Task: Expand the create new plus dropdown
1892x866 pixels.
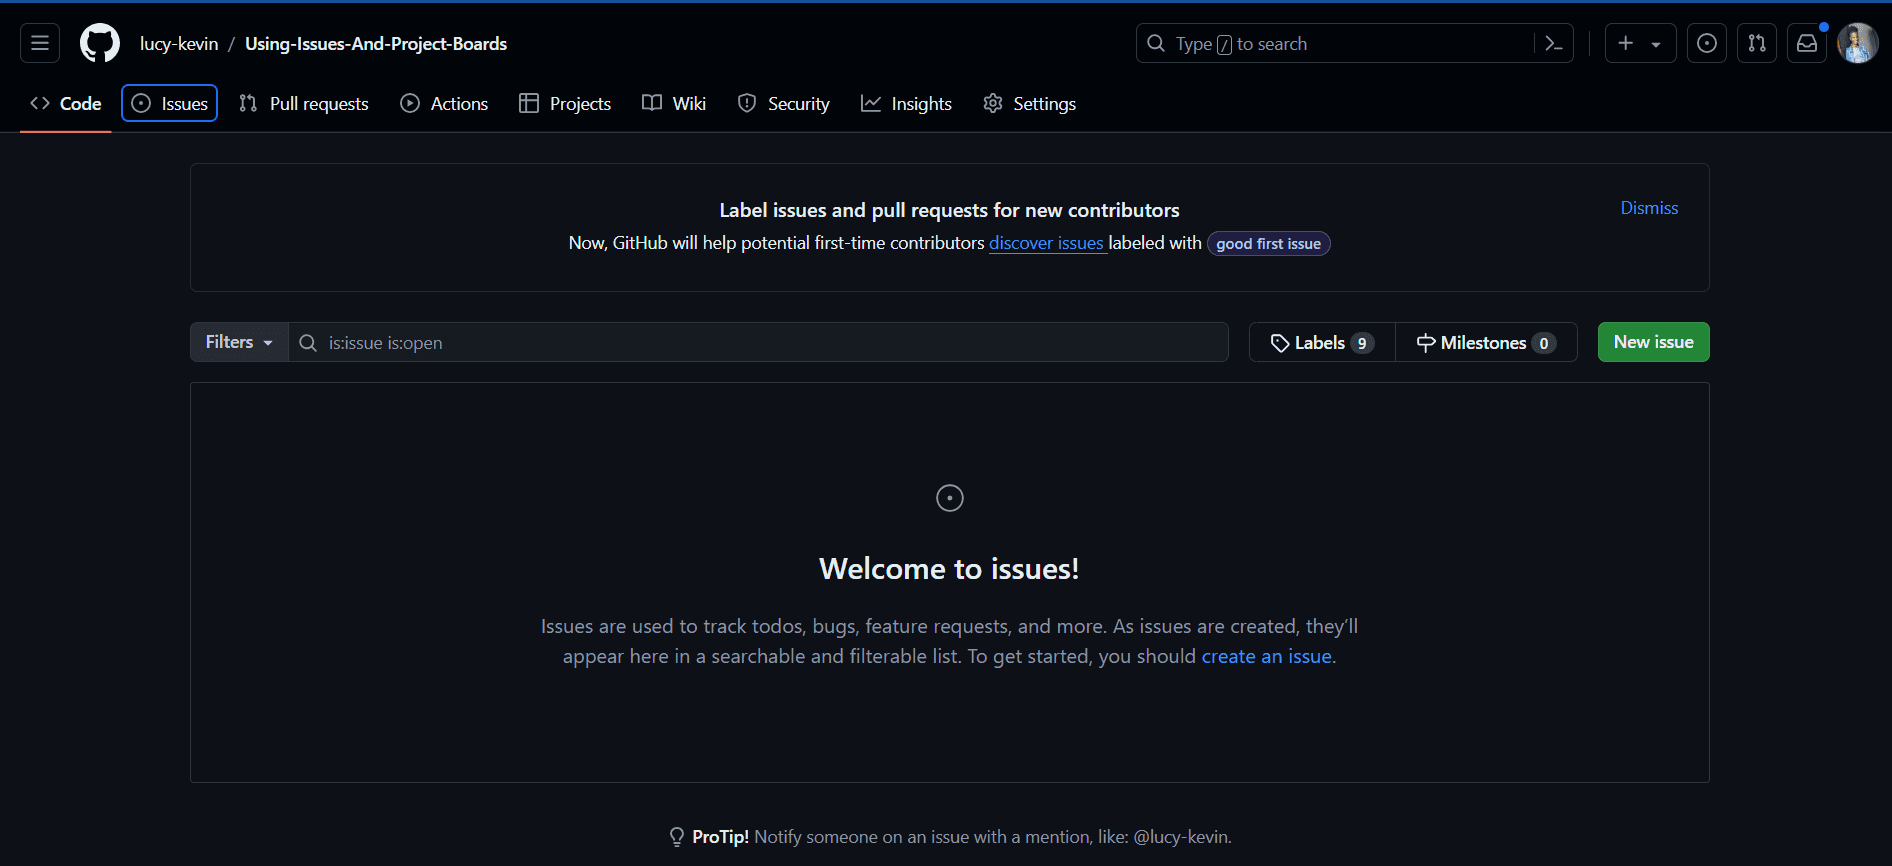Action: [x=1640, y=43]
